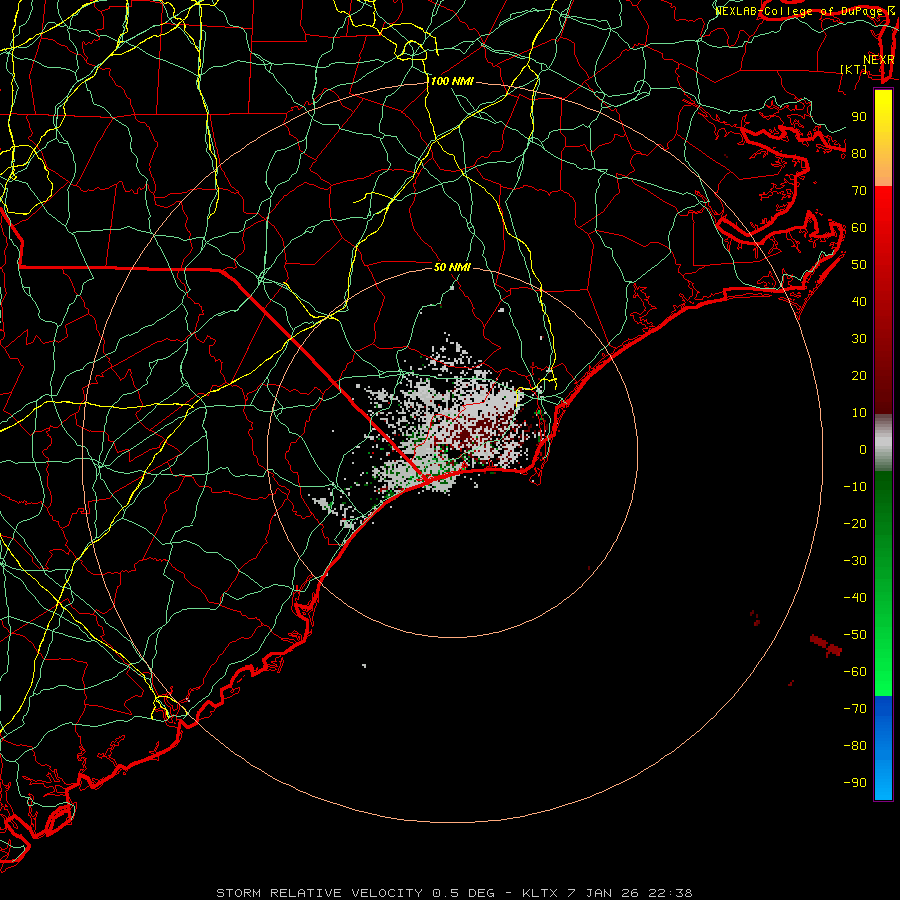Click the "100 NMI" range ring label
This screenshot has height=900, width=900.
452,82
